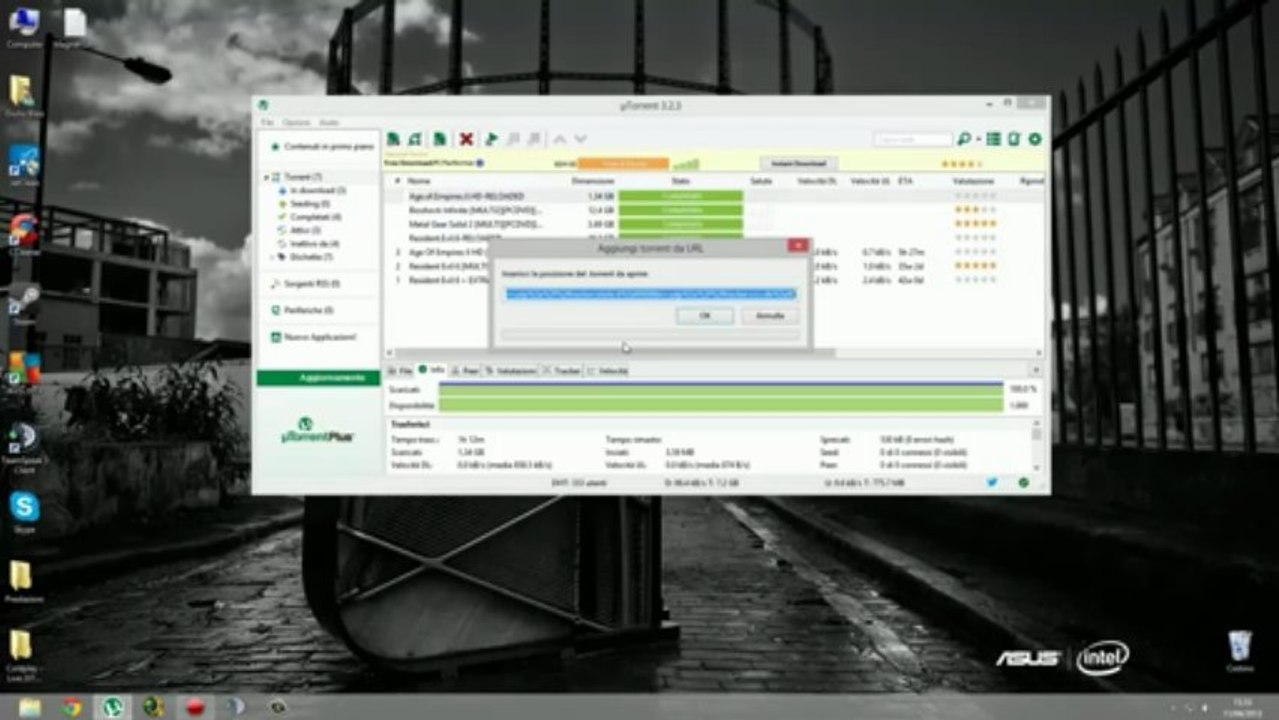The image size is (1279, 720).
Task: Click the green network status icon in status bar
Action: click(1024, 483)
